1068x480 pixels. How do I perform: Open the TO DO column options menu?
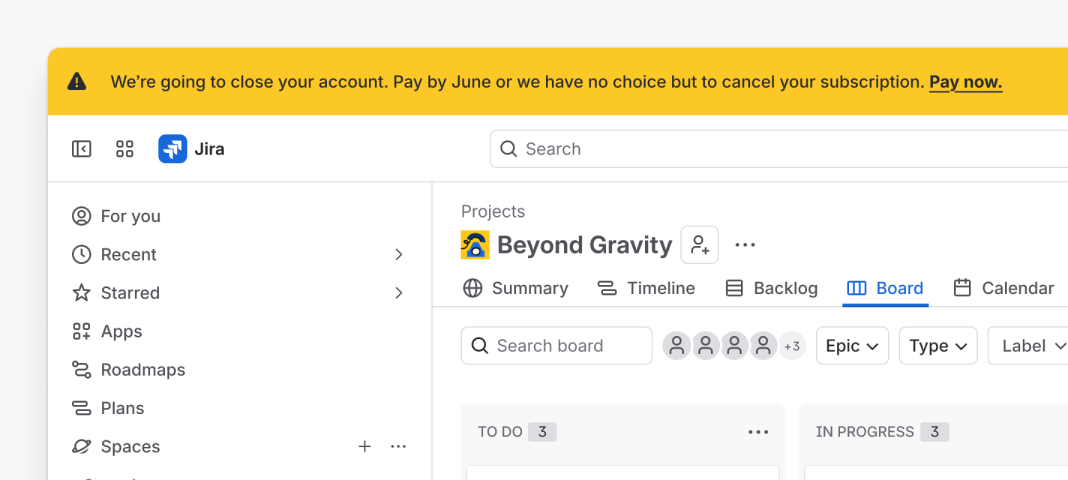pyautogui.click(x=758, y=432)
